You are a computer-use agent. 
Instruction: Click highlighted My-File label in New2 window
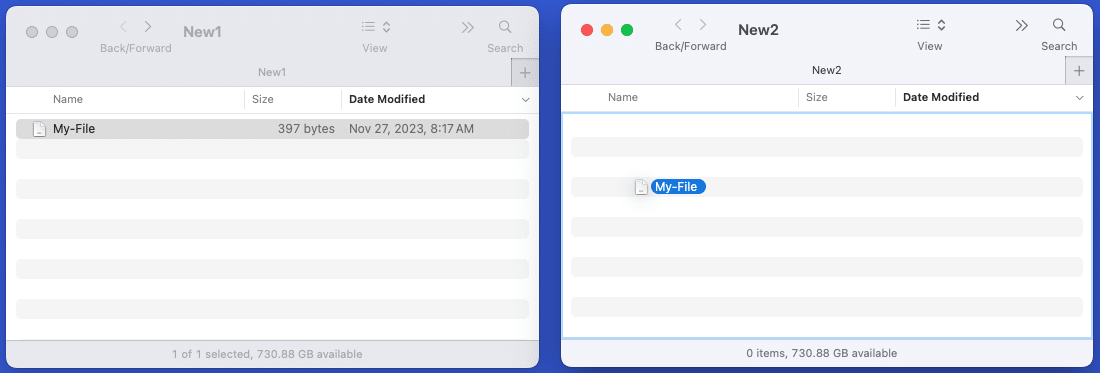(x=678, y=187)
